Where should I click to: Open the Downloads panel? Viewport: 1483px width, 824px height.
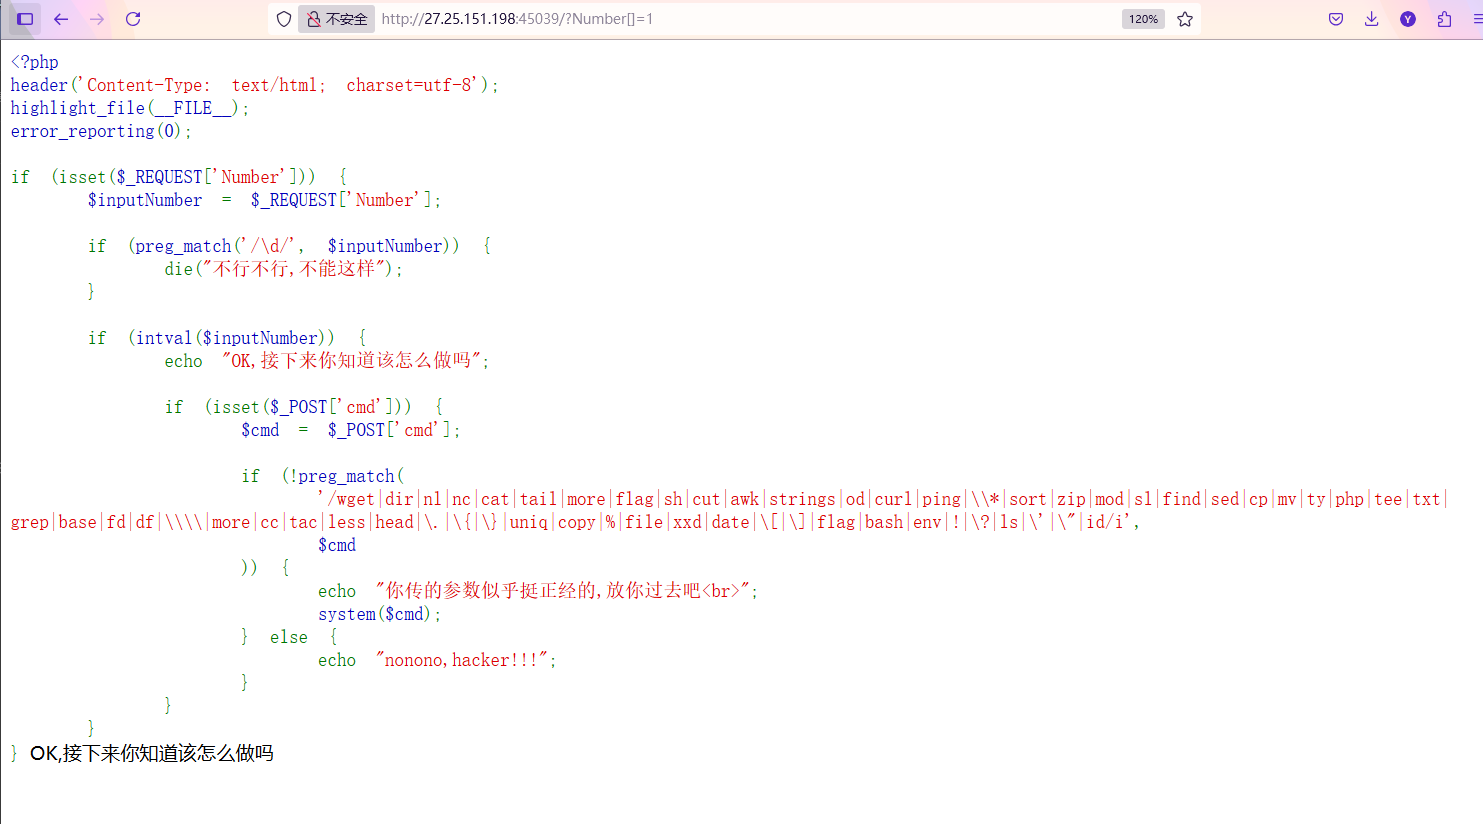point(1372,19)
